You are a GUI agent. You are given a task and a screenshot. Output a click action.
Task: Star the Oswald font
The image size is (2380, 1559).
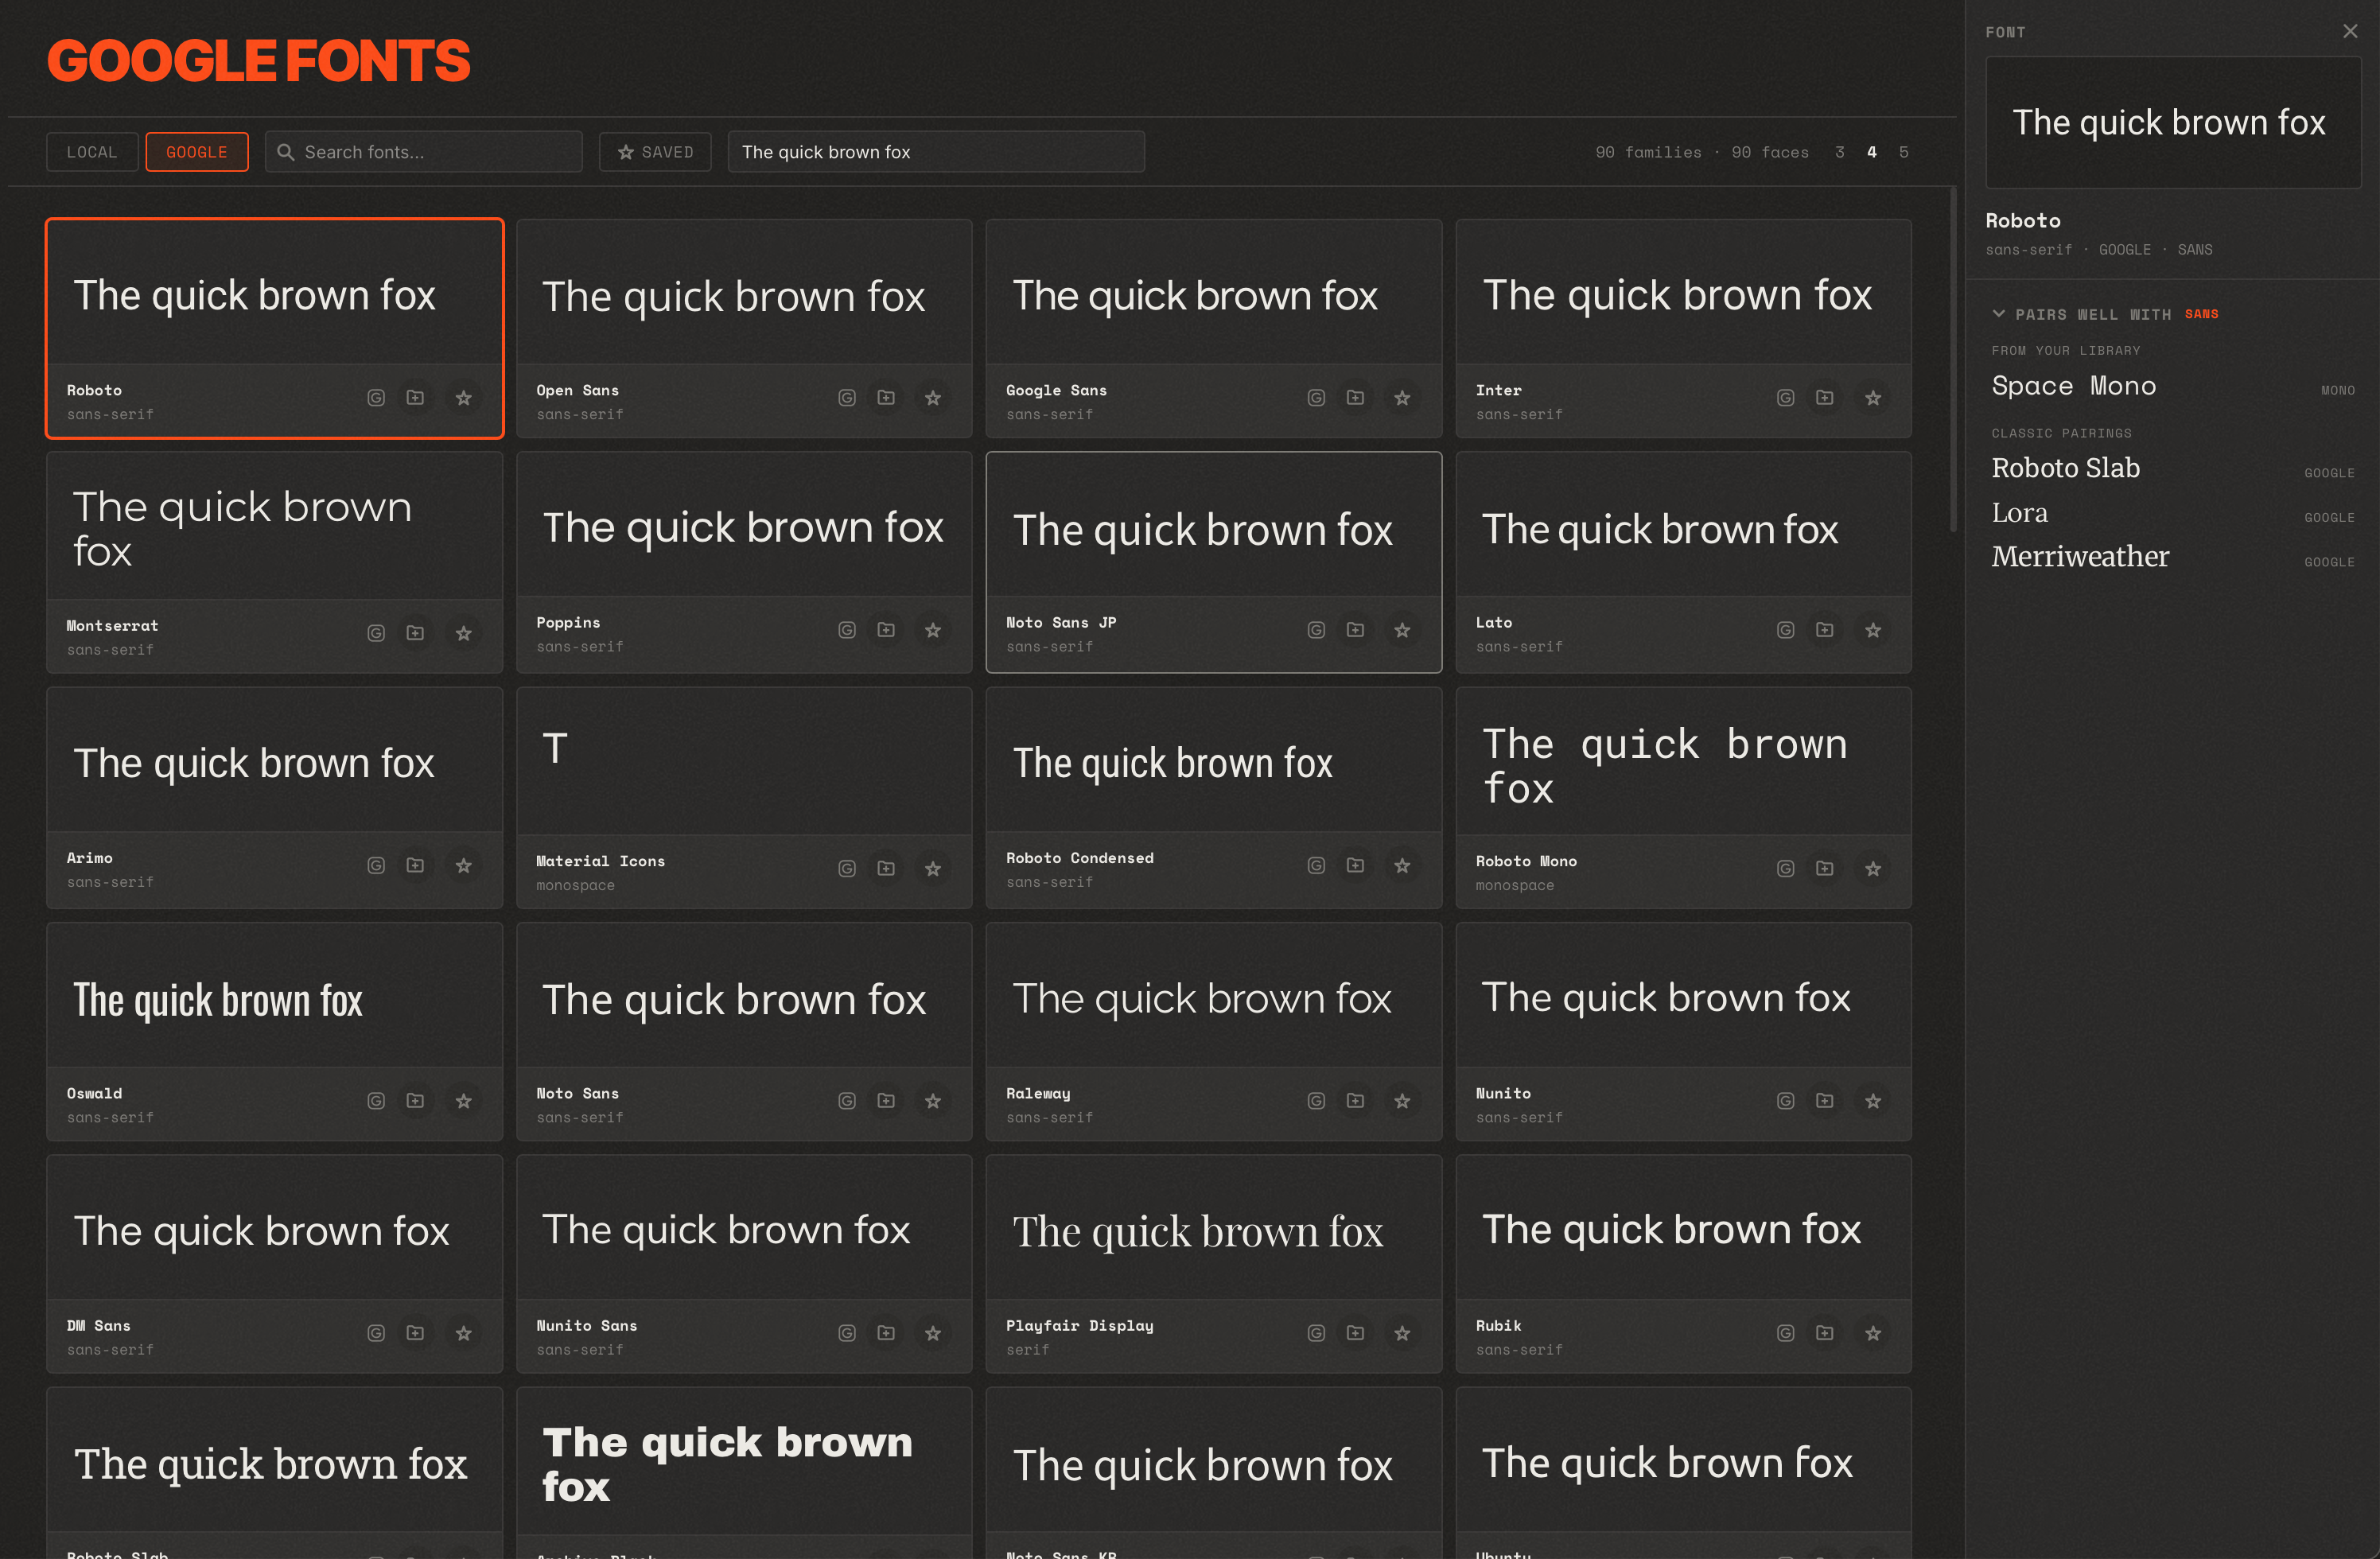point(464,1101)
